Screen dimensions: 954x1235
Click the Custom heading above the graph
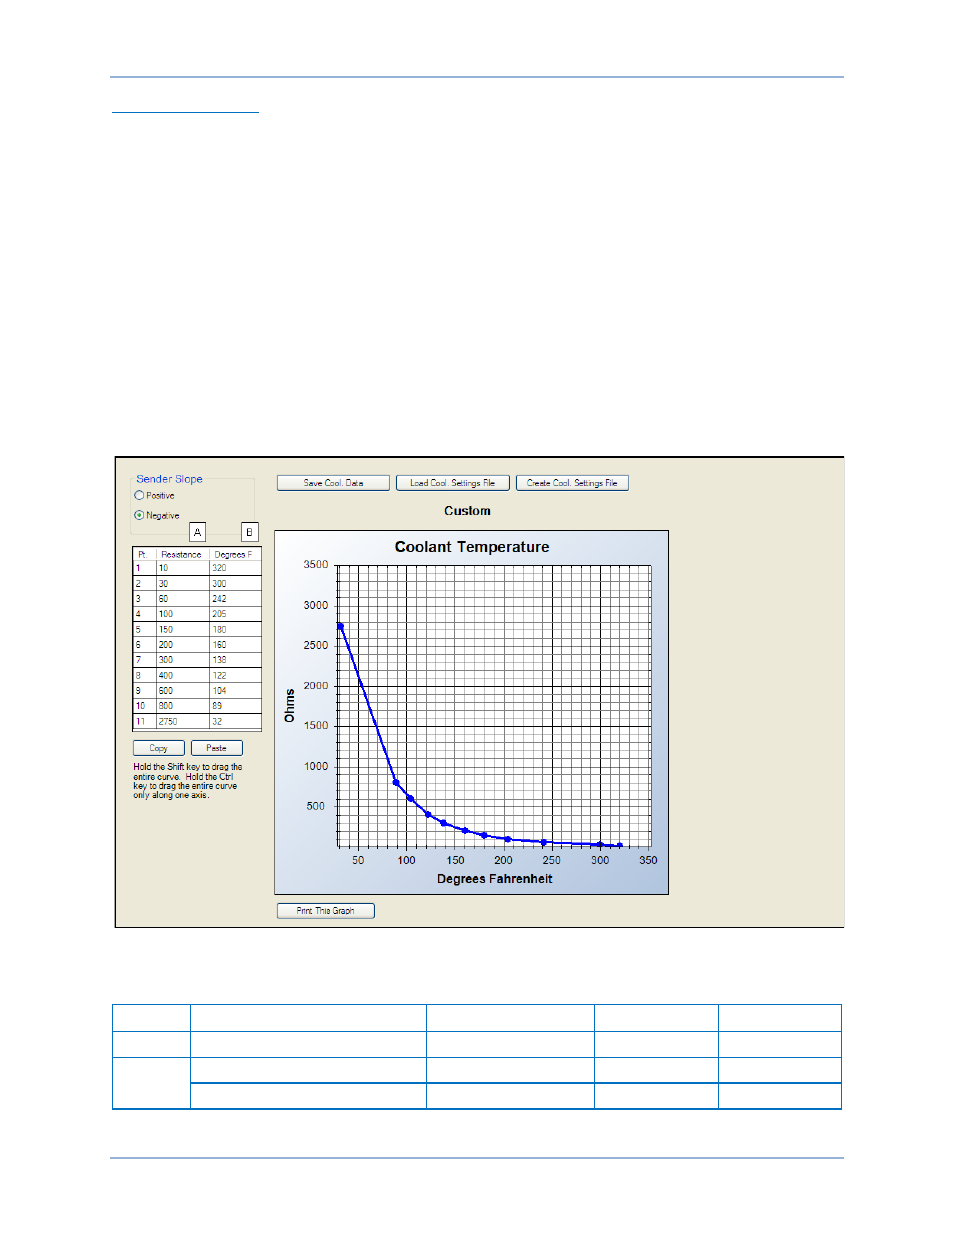coord(467,511)
